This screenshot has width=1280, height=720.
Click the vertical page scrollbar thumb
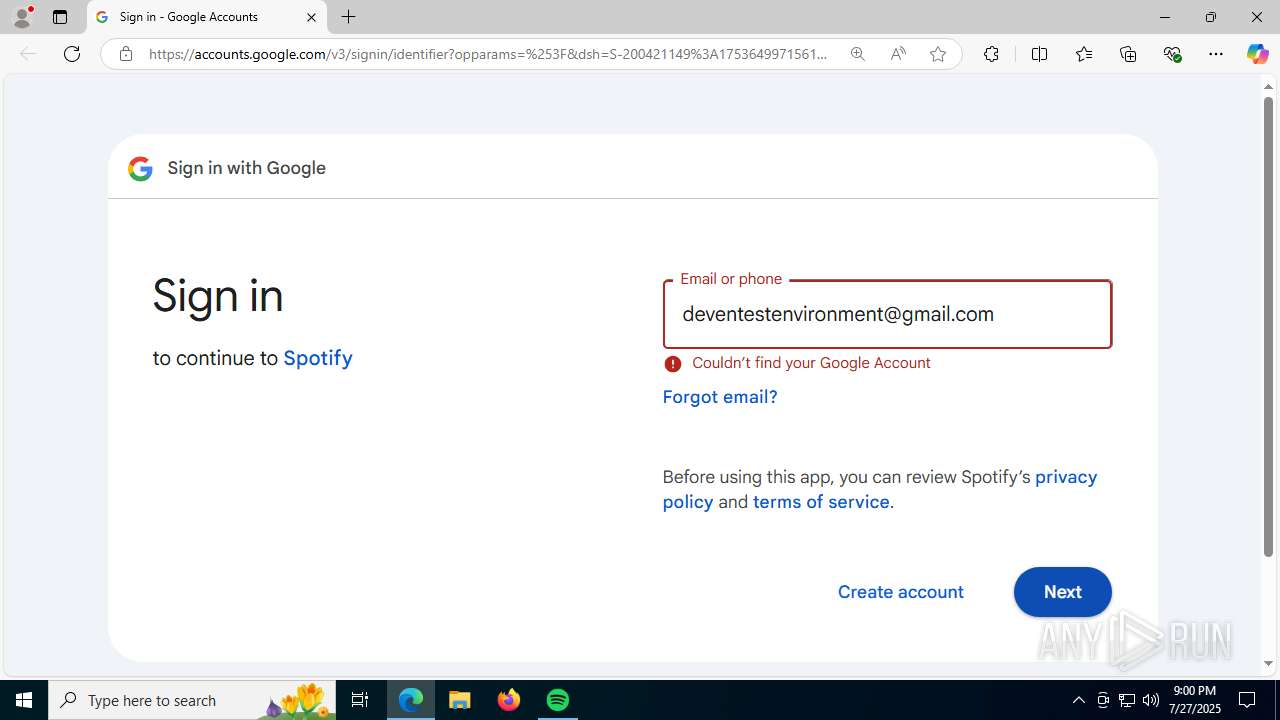click(1268, 328)
